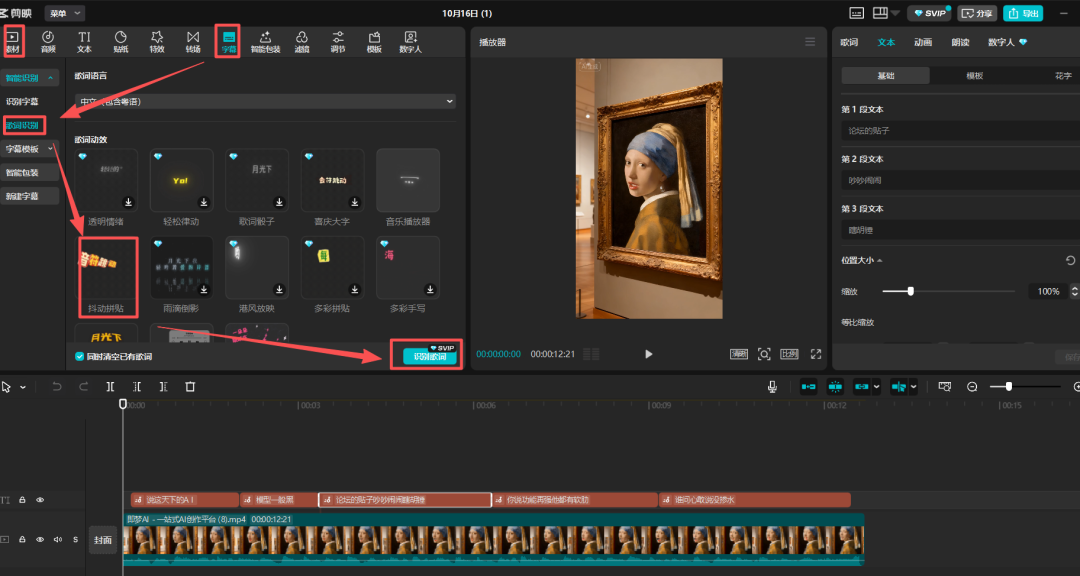Image resolution: width=1080 pixels, height=576 pixels.
Task: Click the undo arrow in timeline toolbar
Action: (x=57, y=386)
